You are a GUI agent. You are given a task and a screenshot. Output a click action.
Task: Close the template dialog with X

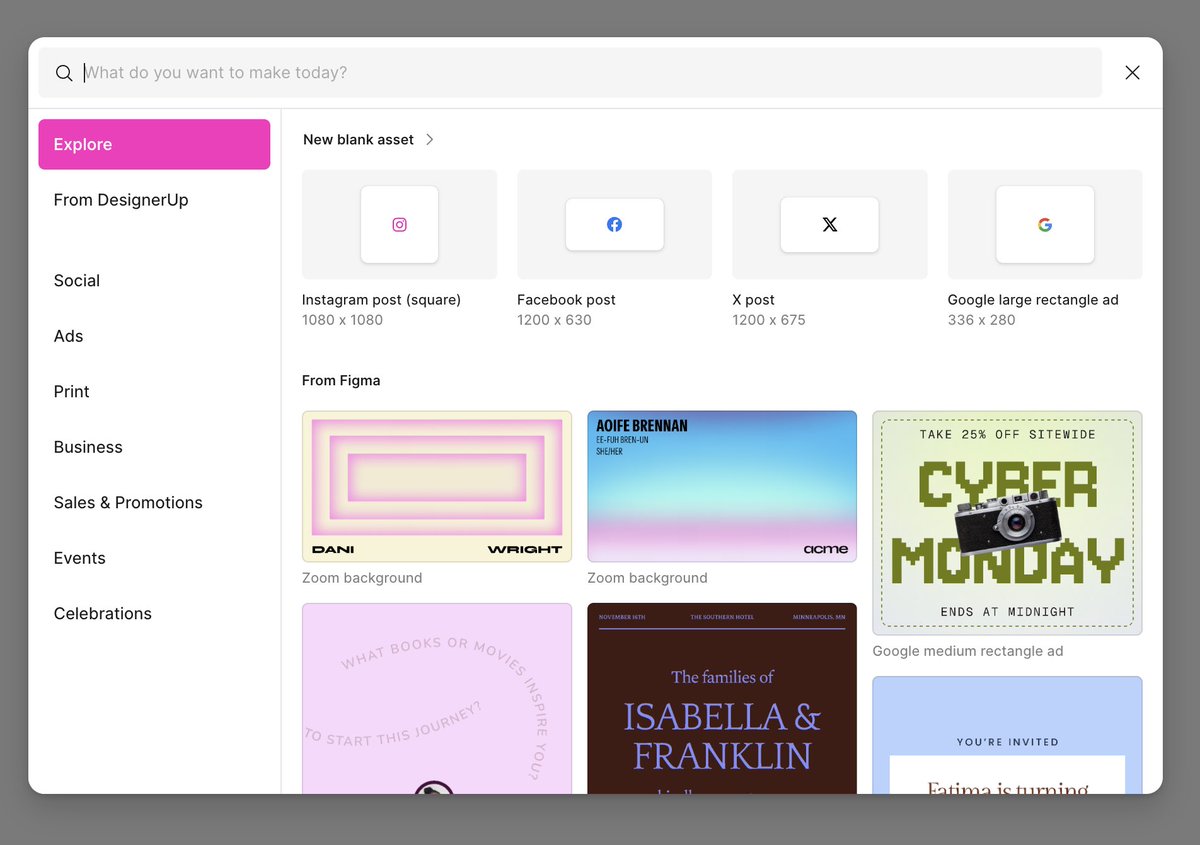click(x=1132, y=73)
